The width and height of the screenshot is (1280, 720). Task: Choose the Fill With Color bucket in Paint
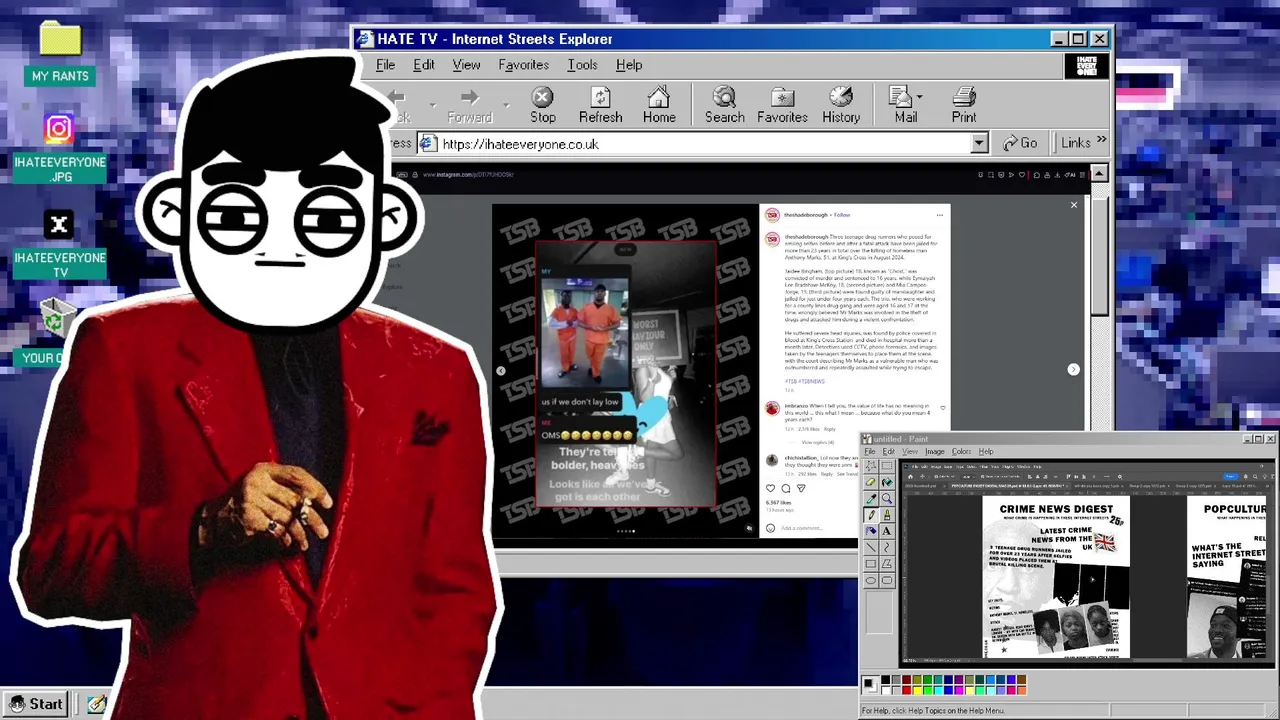click(887, 482)
